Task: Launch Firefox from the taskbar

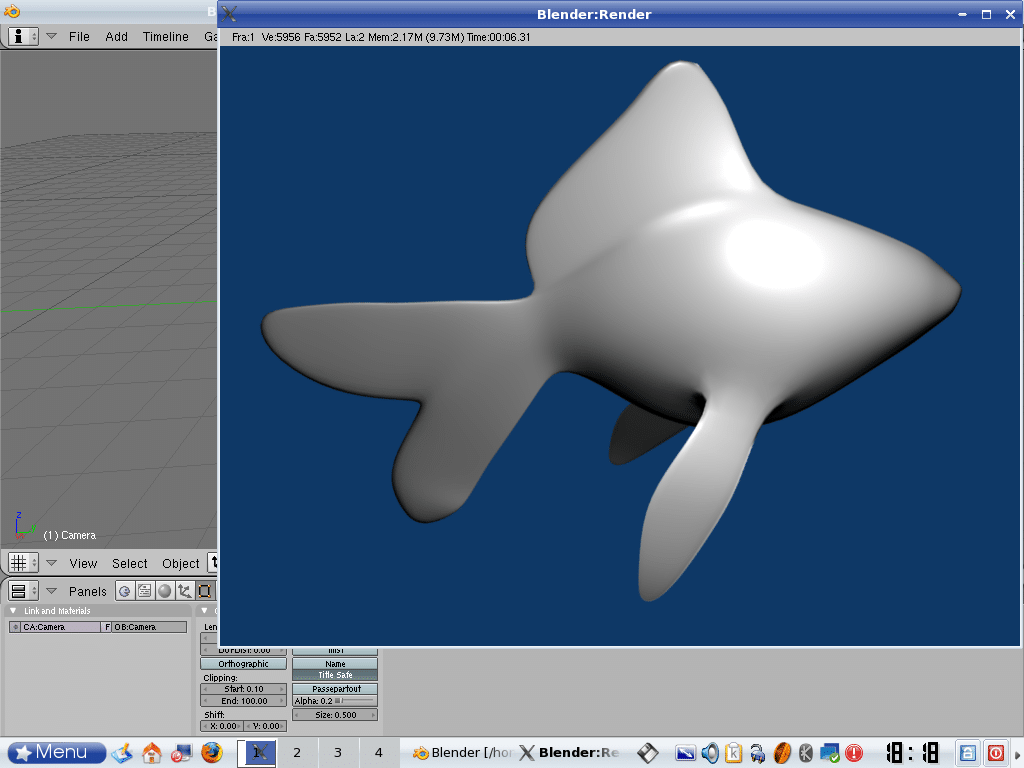Action: click(x=211, y=752)
